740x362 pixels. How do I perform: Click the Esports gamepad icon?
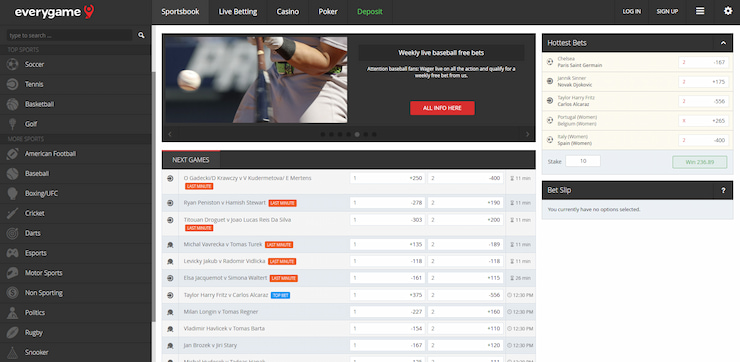[13, 253]
